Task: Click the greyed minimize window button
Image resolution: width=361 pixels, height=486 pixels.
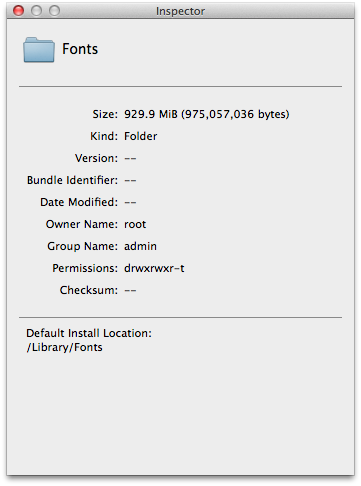Action: [x=36, y=11]
